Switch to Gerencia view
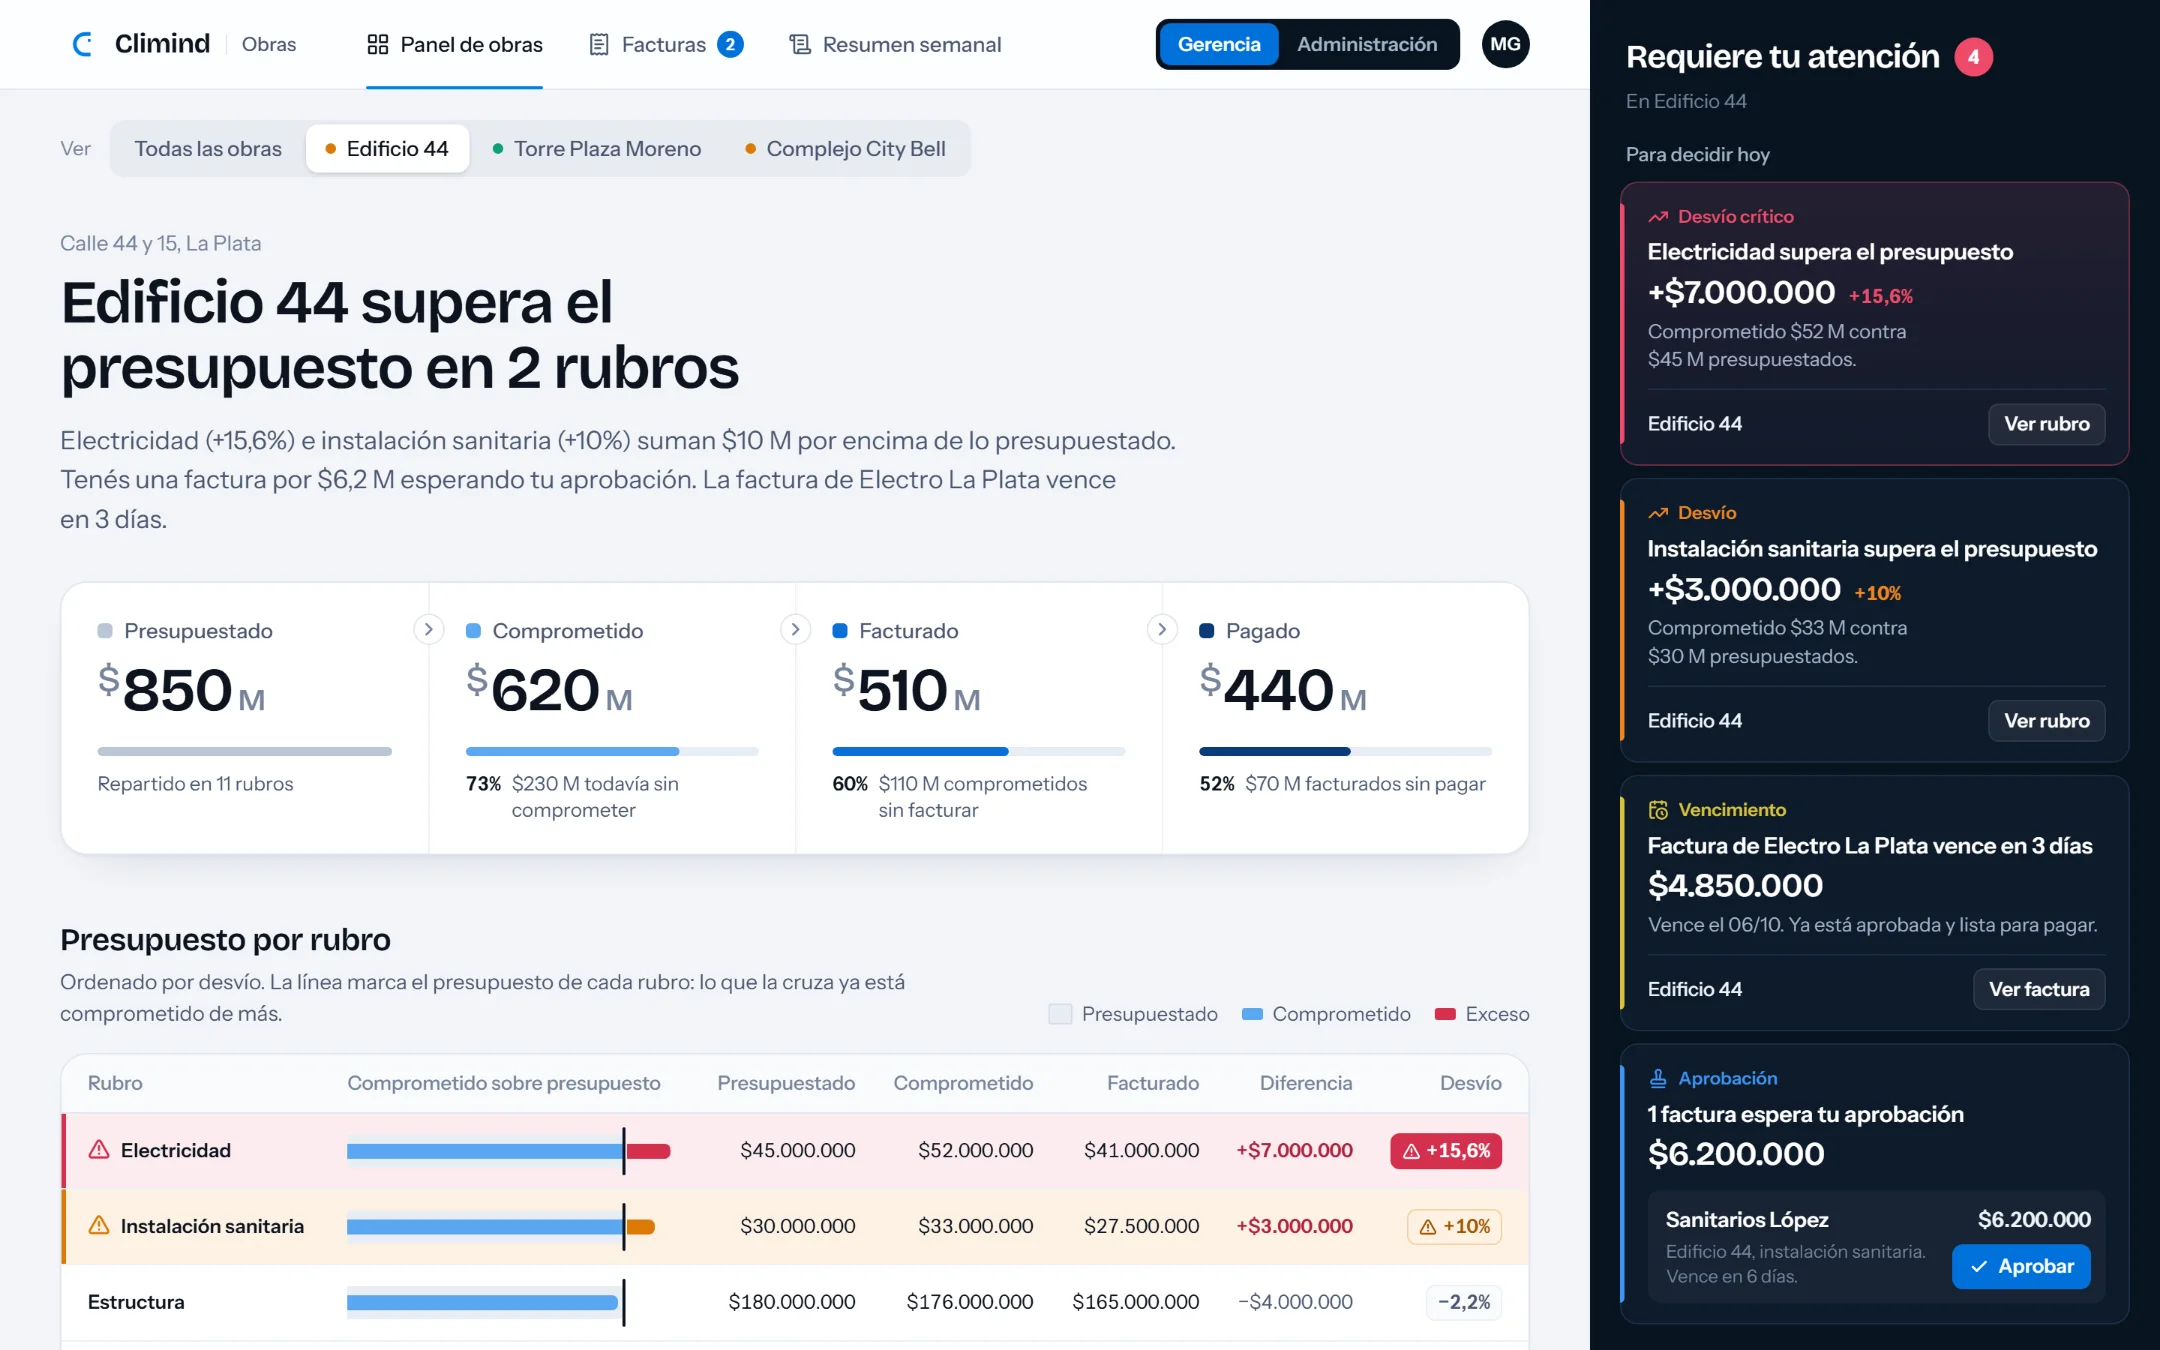The height and width of the screenshot is (1350, 2160). click(1219, 44)
